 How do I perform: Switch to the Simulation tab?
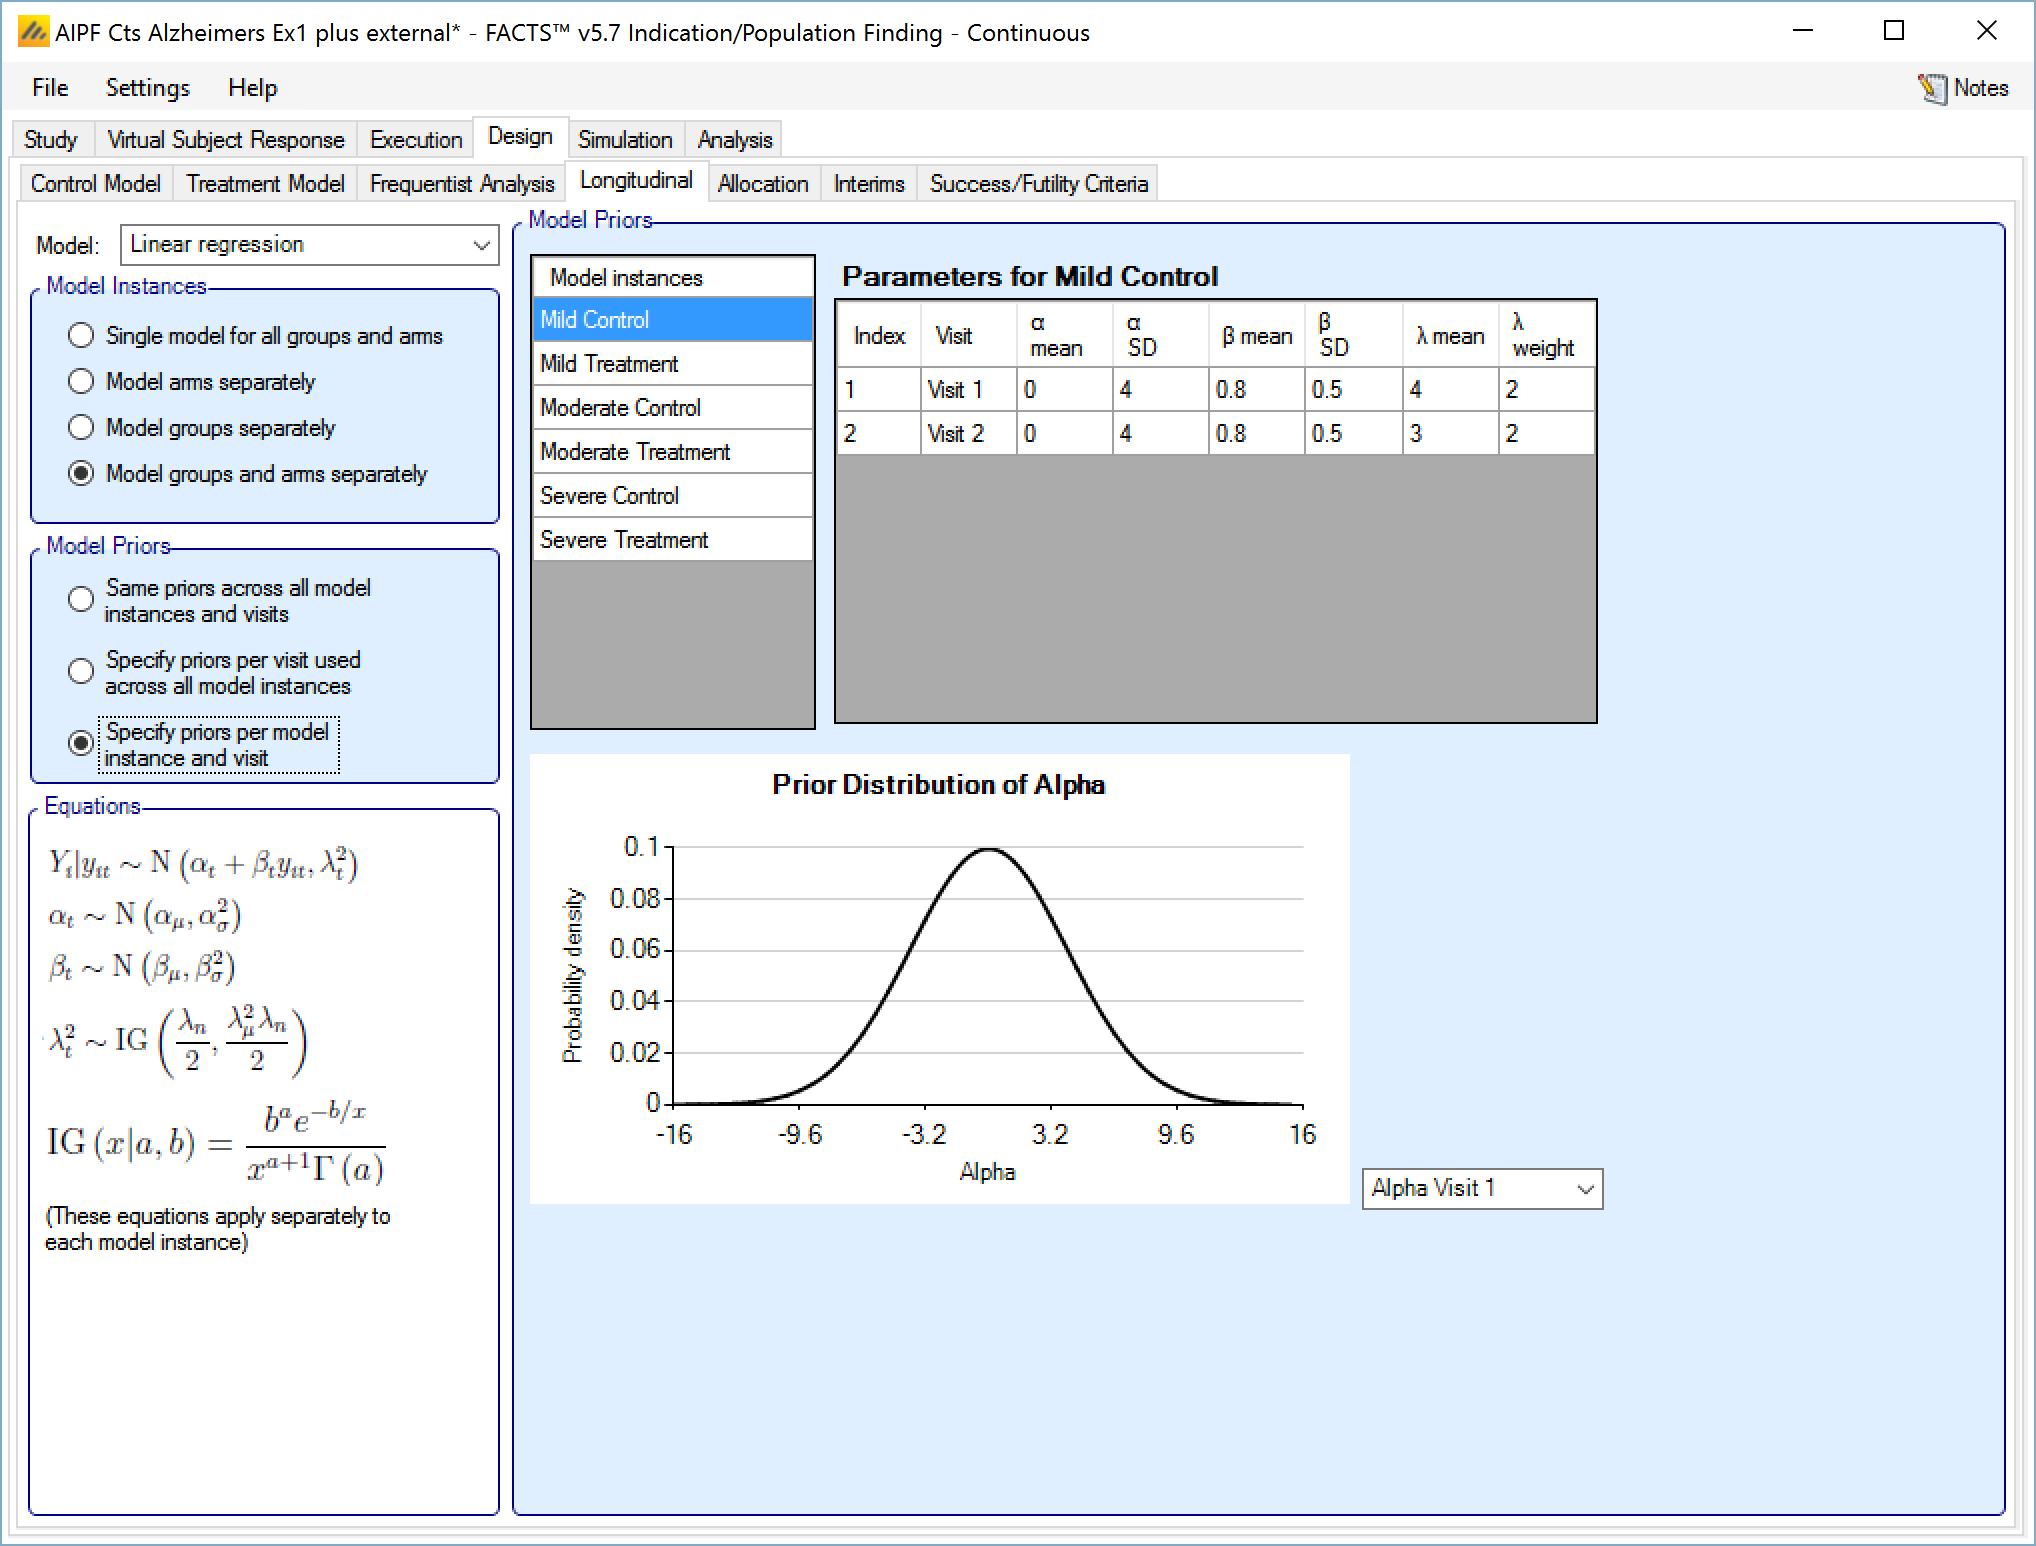coord(624,140)
